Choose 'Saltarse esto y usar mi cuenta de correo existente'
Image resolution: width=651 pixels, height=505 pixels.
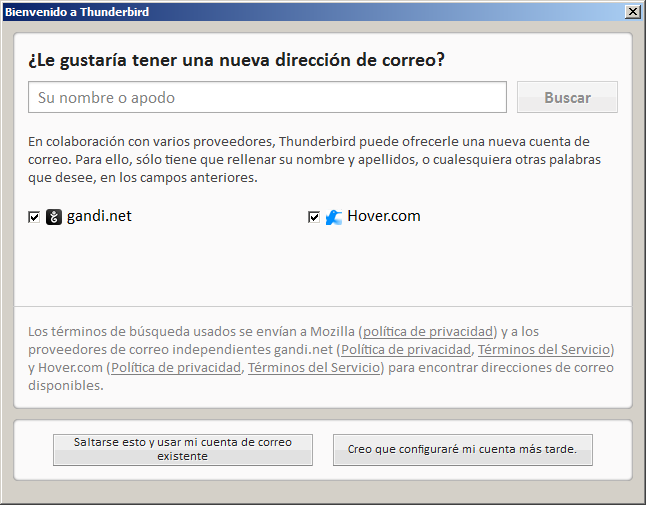coord(183,450)
